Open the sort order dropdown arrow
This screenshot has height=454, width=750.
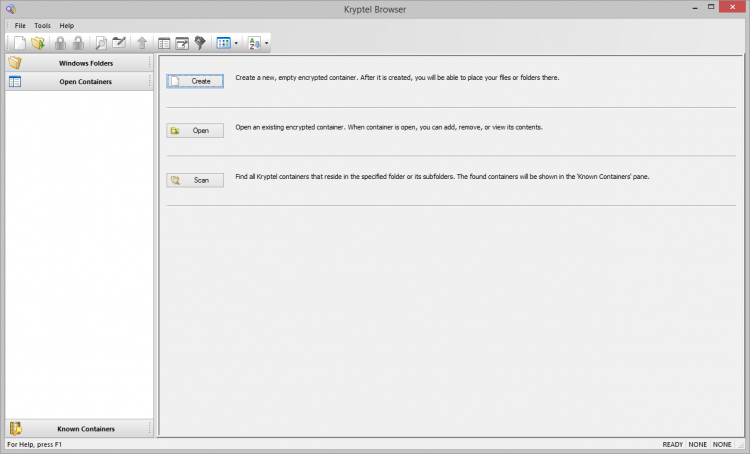[x=266, y=44]
